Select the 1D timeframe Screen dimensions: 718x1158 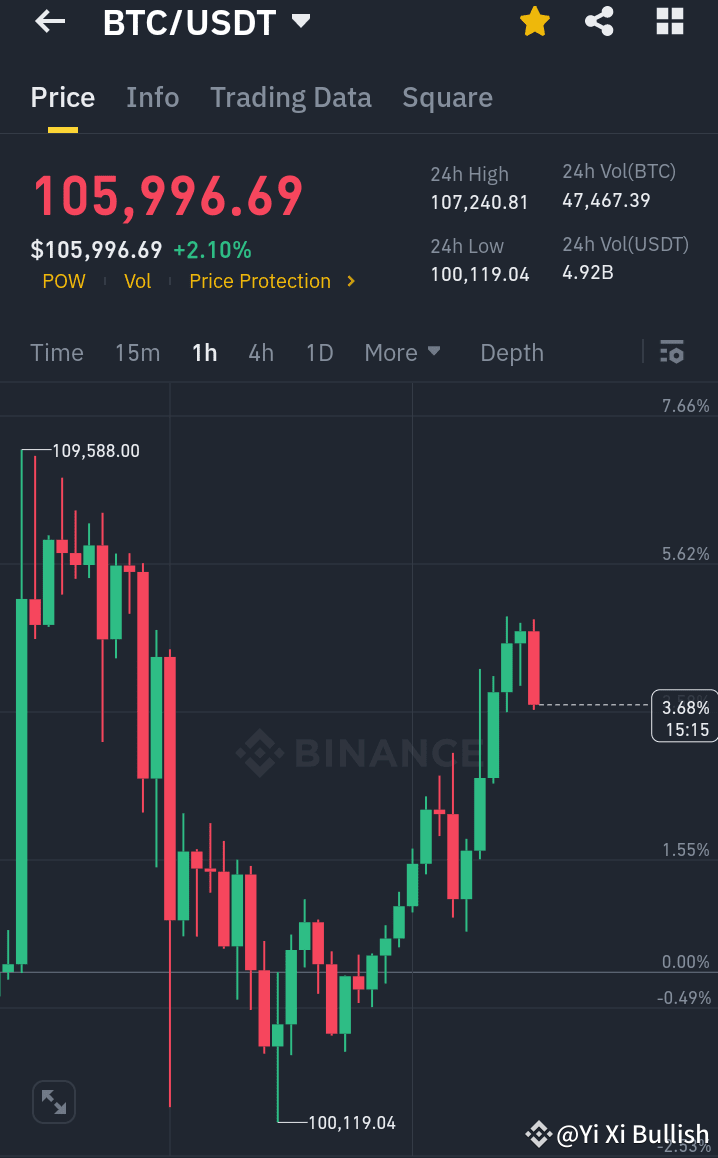pyautogui.click(x=319, y=352)
